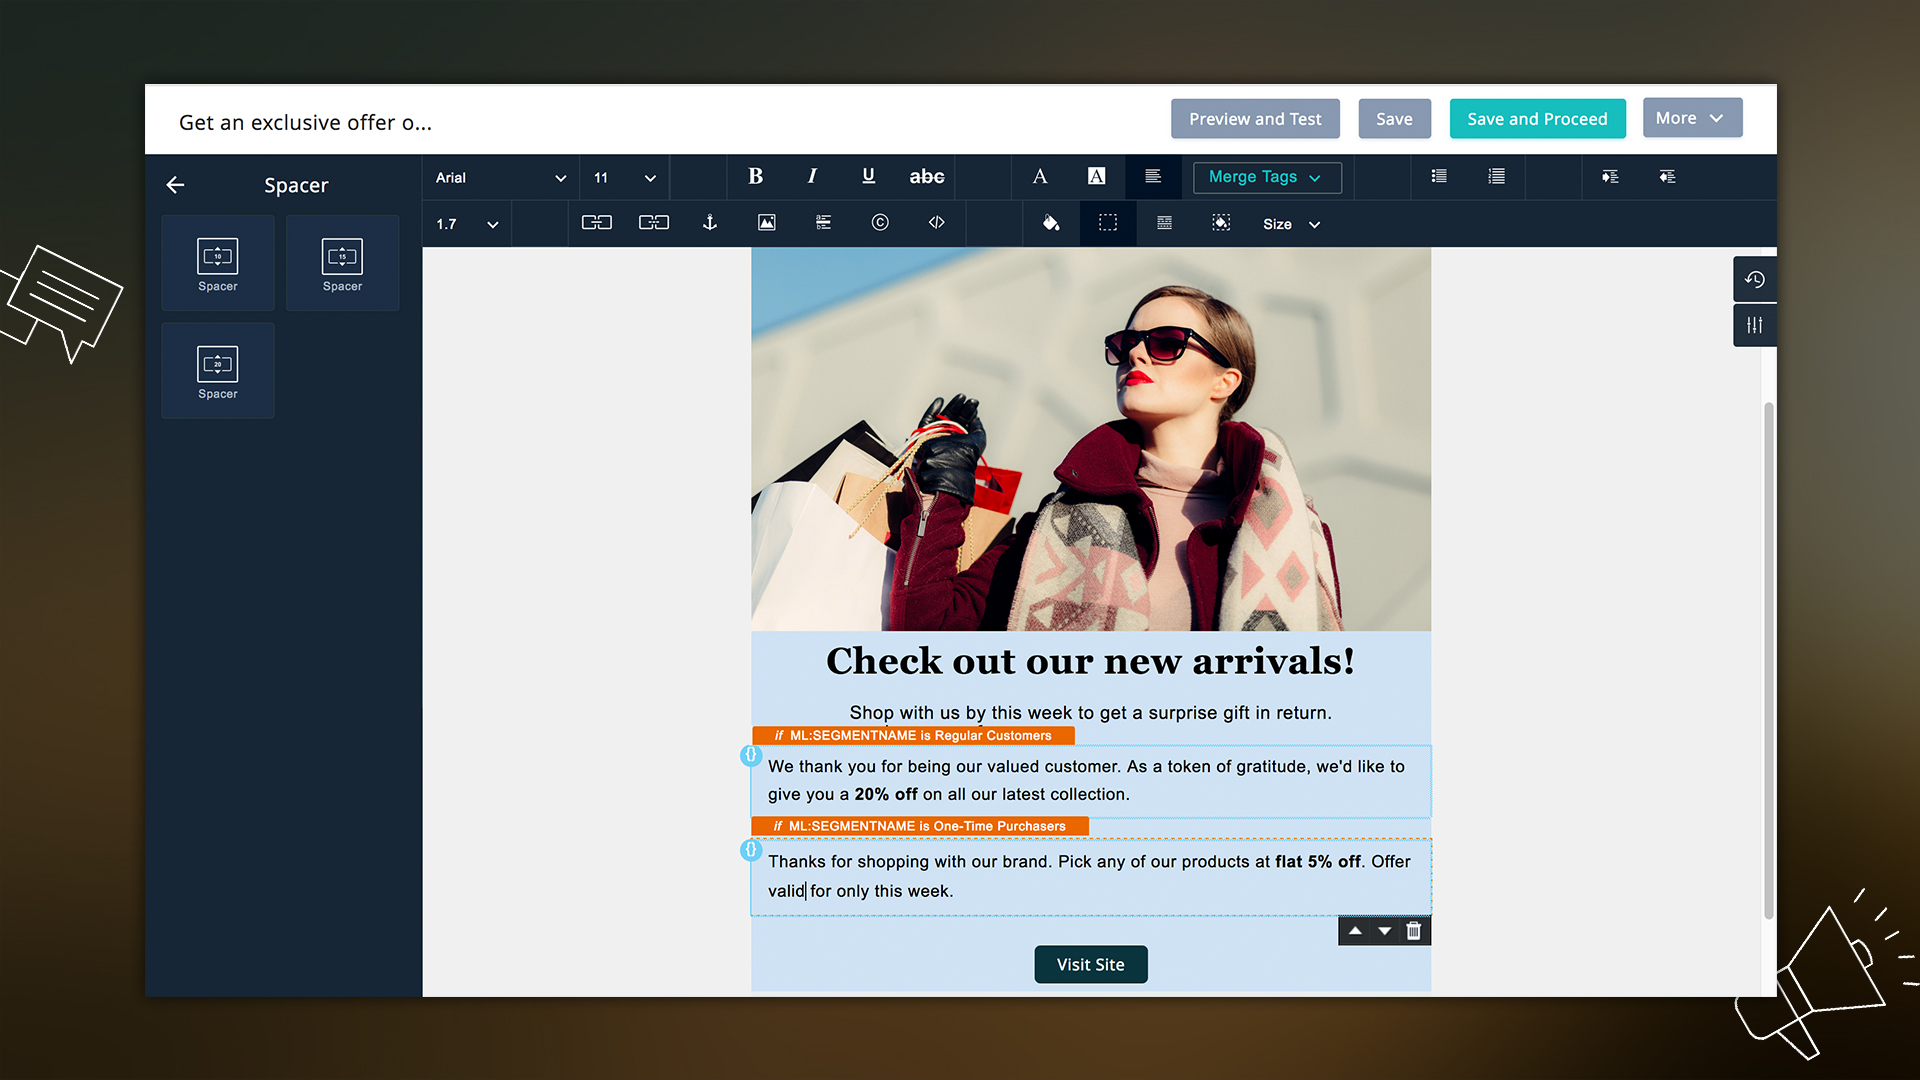The height and width of the screenshot is (1080, 1920).
Task: Click the HTML source code icon
Action: (x=936, y=223)
